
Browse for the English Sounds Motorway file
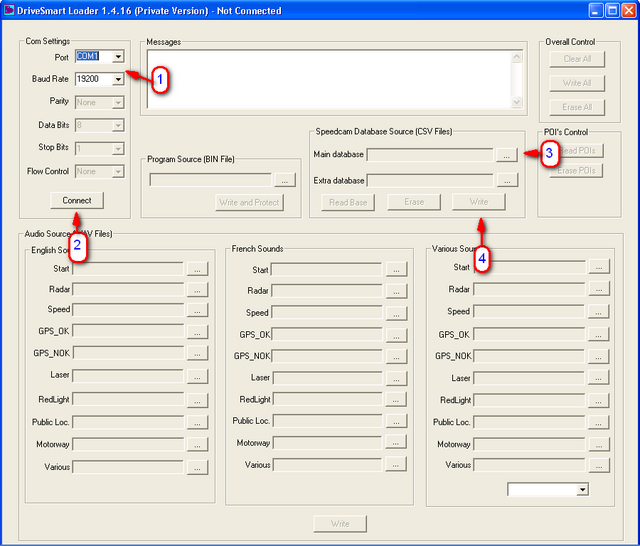[x=197, y=444]
